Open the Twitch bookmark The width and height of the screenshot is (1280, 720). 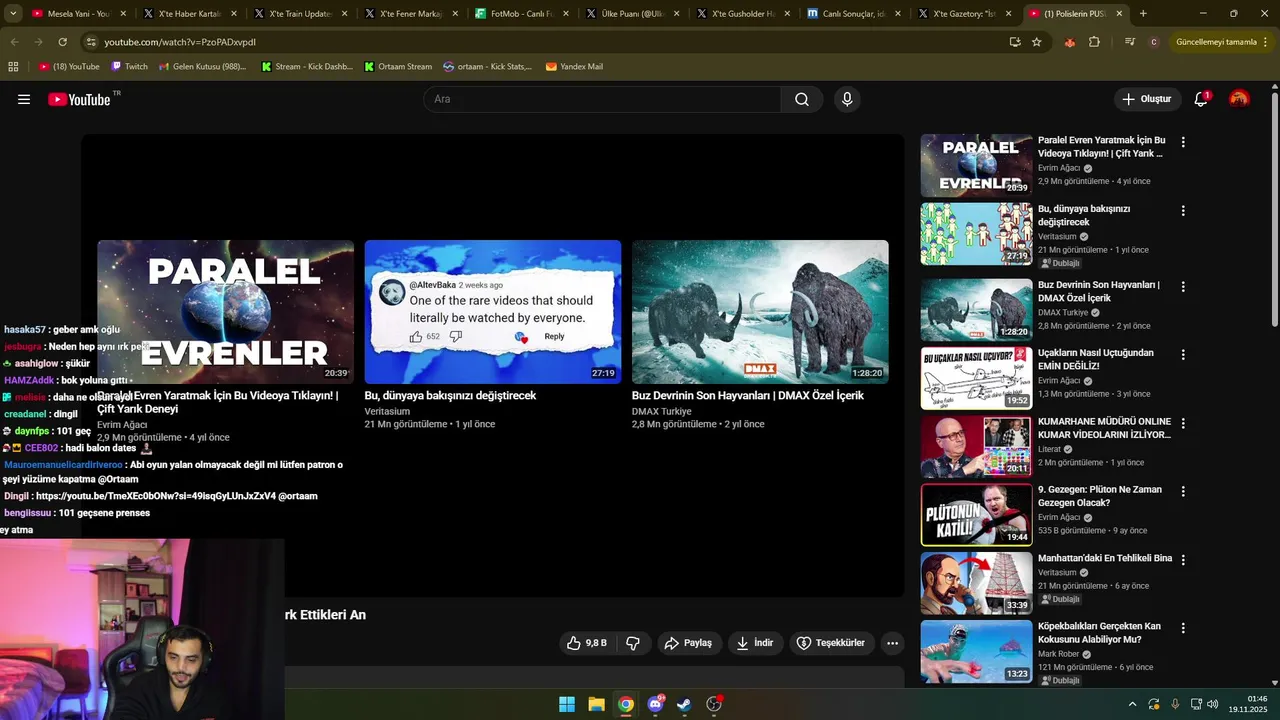(x=129, y=66)
